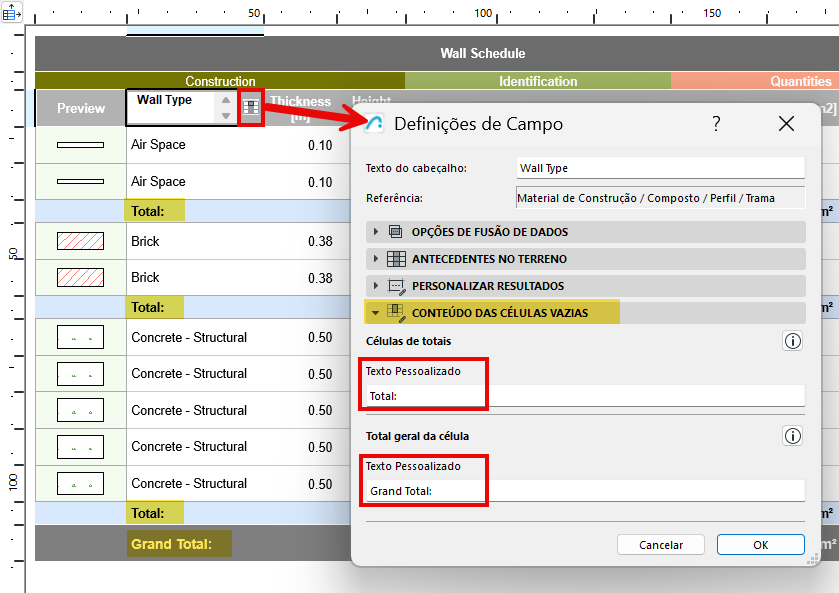The image size is (839, 593).
Task: Expand Opções de Fusão de Dados section
Action: click(376, 232)
